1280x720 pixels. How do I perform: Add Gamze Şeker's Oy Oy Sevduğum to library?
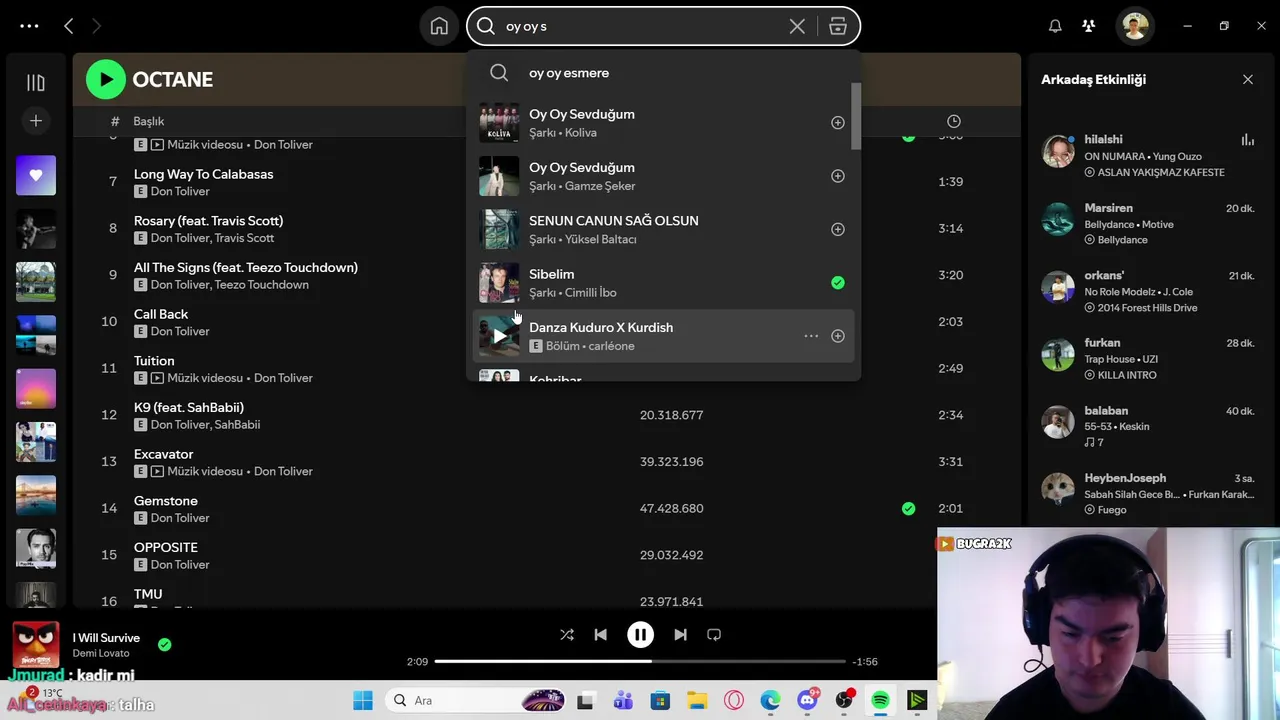pos(838,176)
